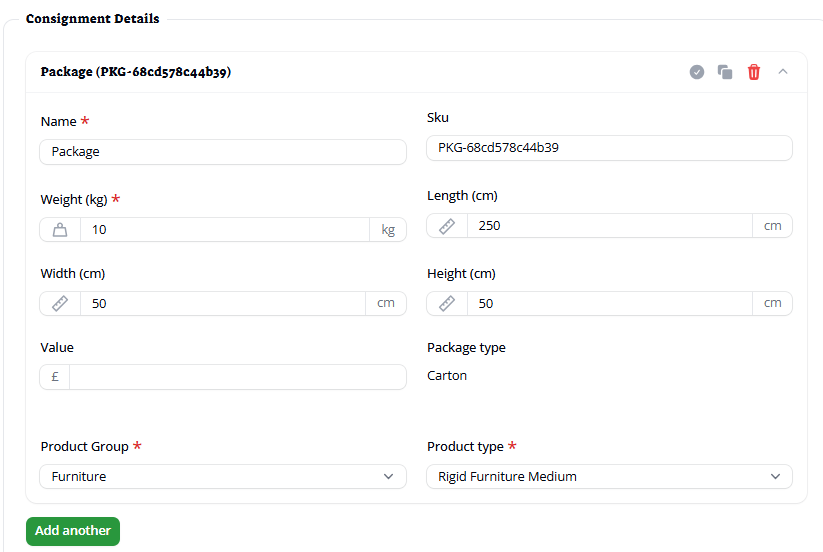The width and height of the screenshot is (823, 552).
Task: Select the Length value field
Action: [609, 226]
